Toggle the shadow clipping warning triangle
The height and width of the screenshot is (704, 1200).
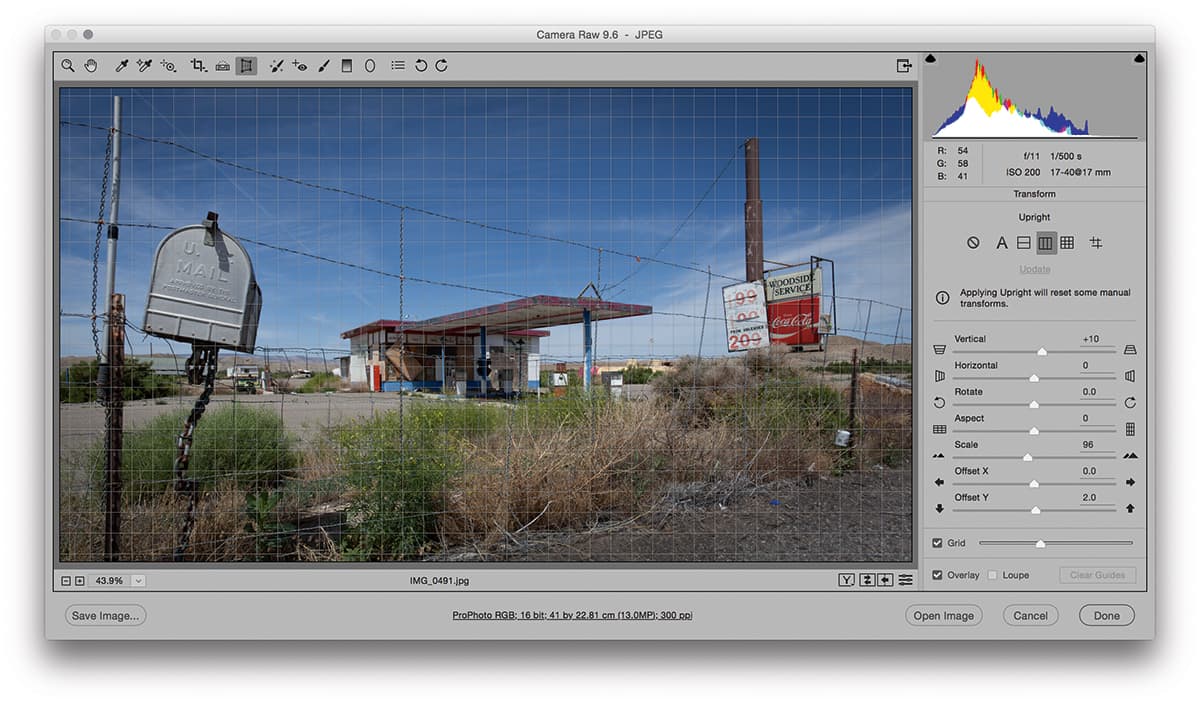tap(931, 59)
